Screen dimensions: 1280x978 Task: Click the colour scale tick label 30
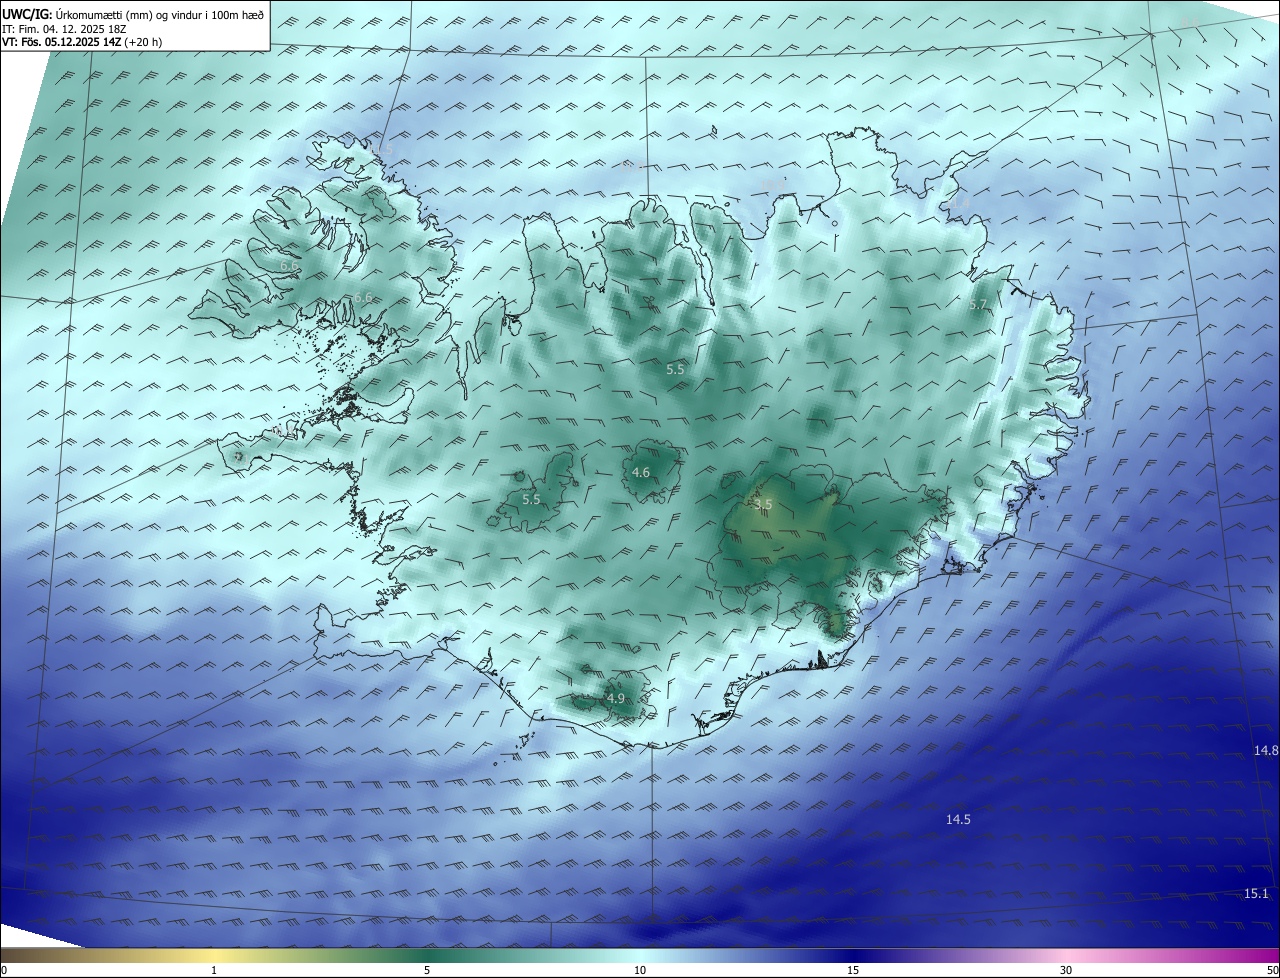coord(1066,970)
